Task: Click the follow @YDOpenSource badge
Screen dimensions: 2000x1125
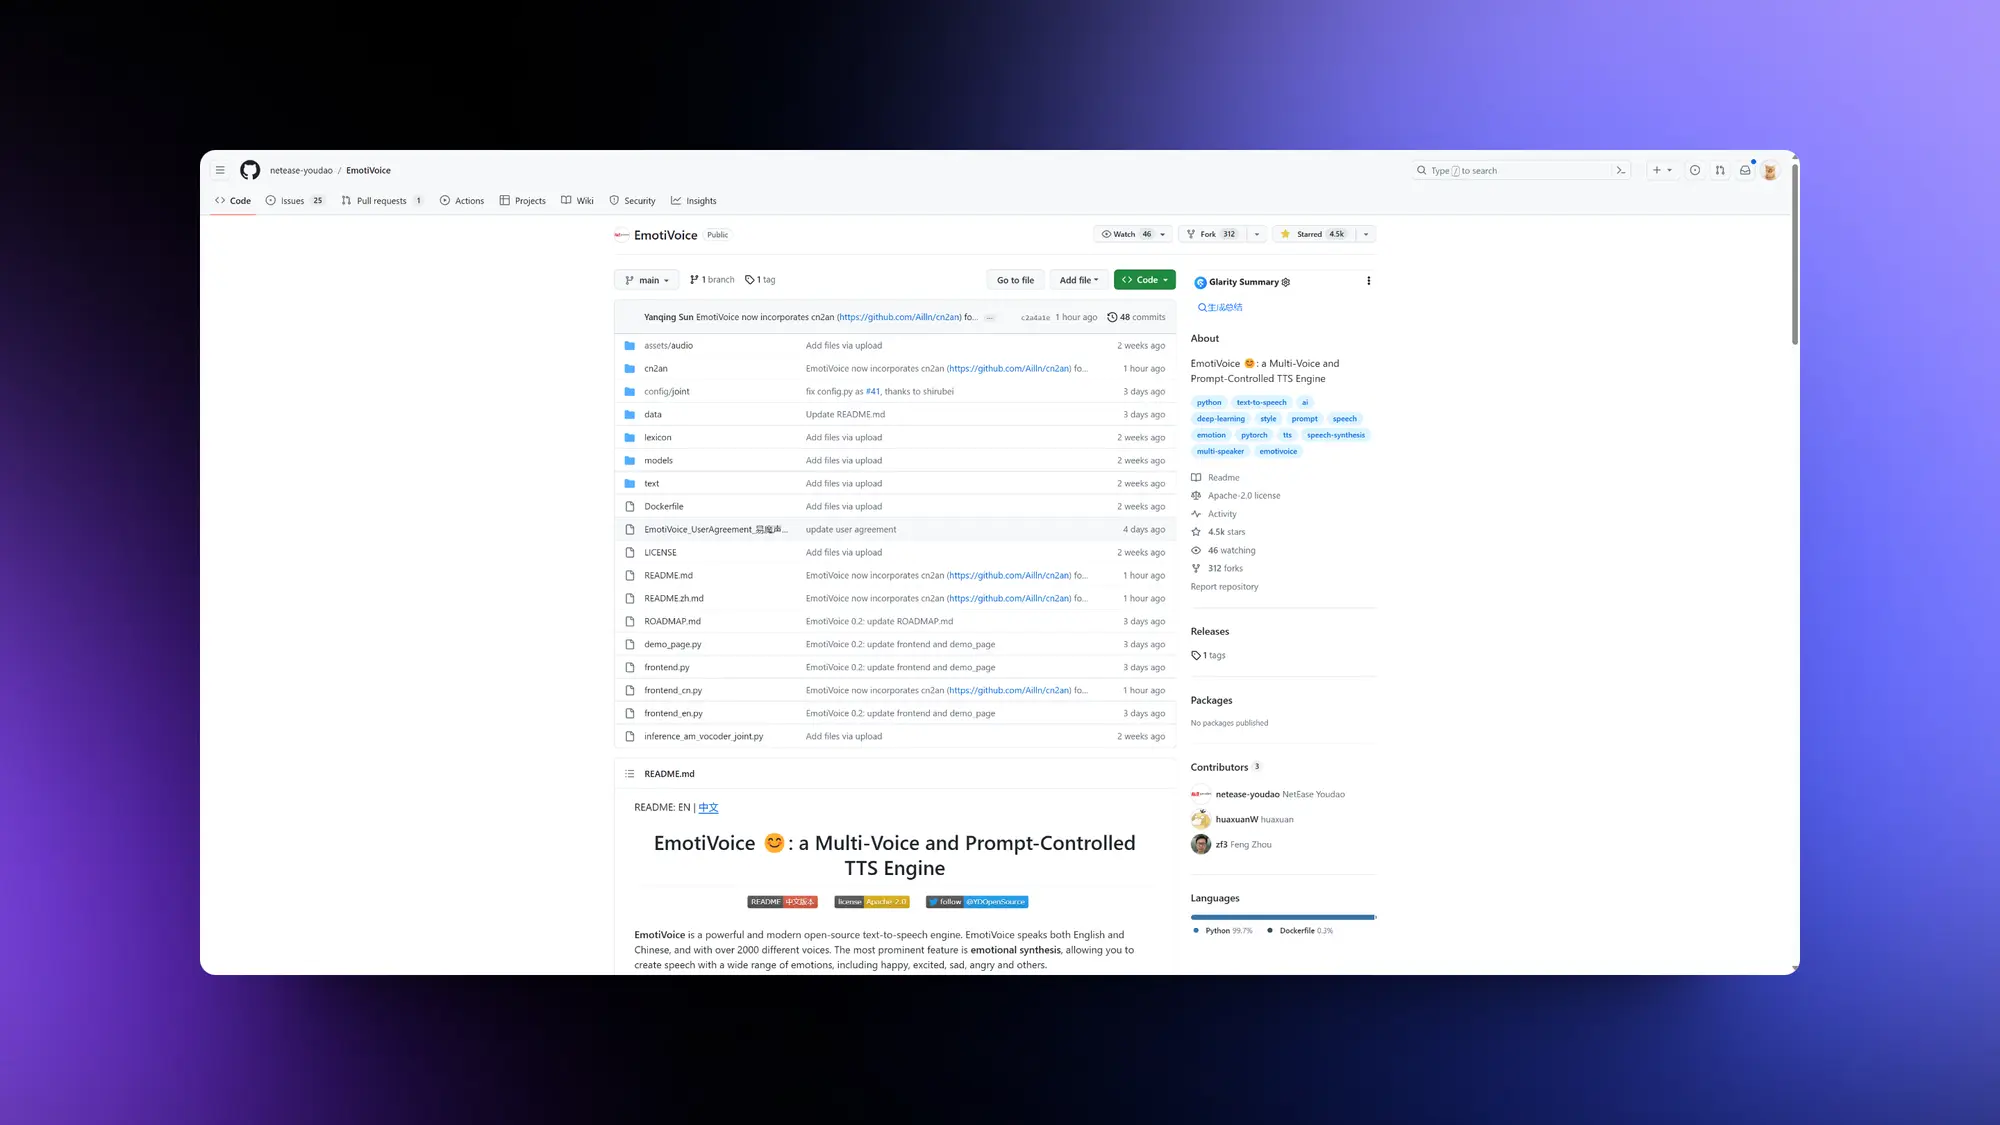Action: [x=977, y=902]
